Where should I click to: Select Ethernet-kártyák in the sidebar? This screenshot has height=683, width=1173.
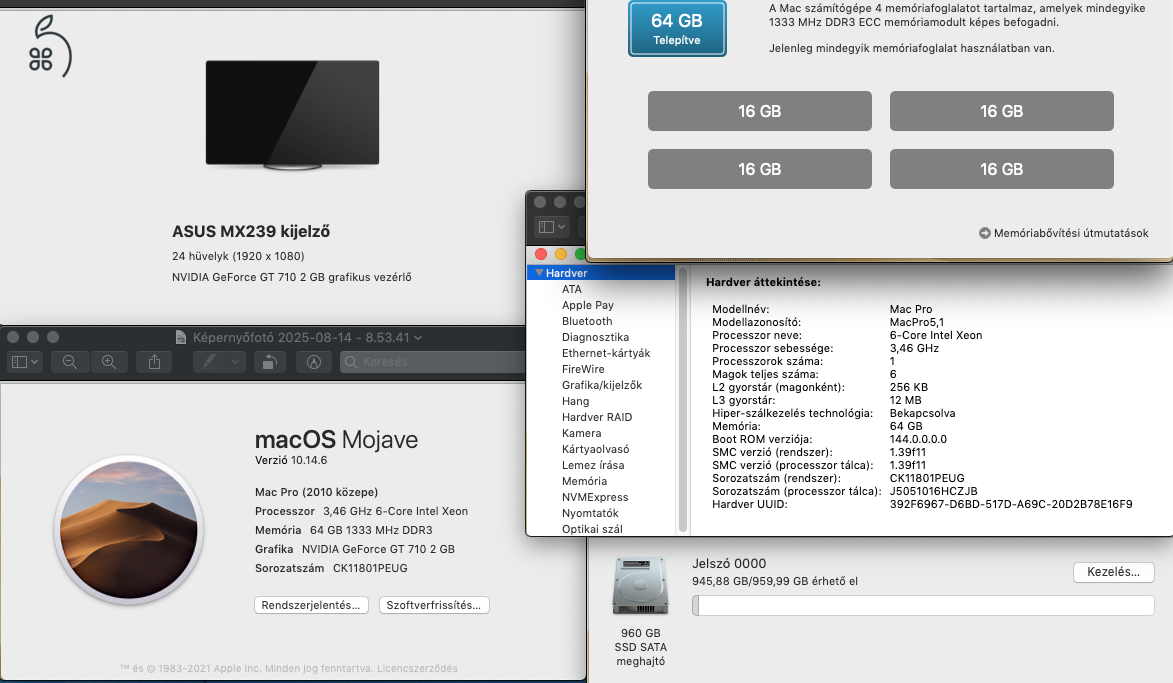coord(606,353)
